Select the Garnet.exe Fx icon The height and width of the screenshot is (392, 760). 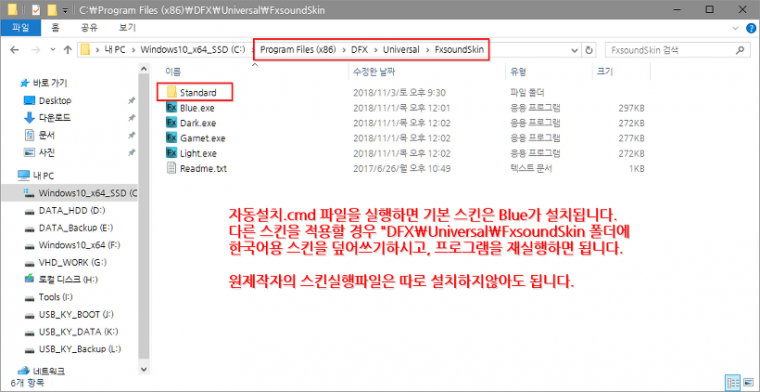pyautogui.click(x=172, y=138)
